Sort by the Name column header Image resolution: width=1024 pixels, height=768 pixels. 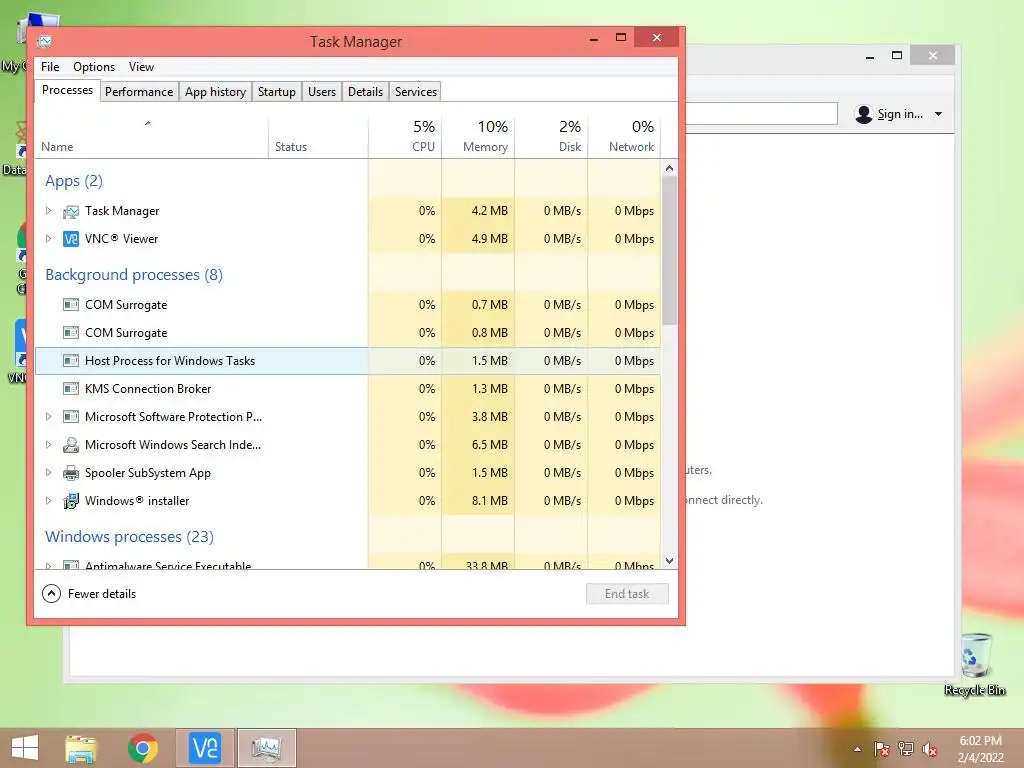(151, 138)
